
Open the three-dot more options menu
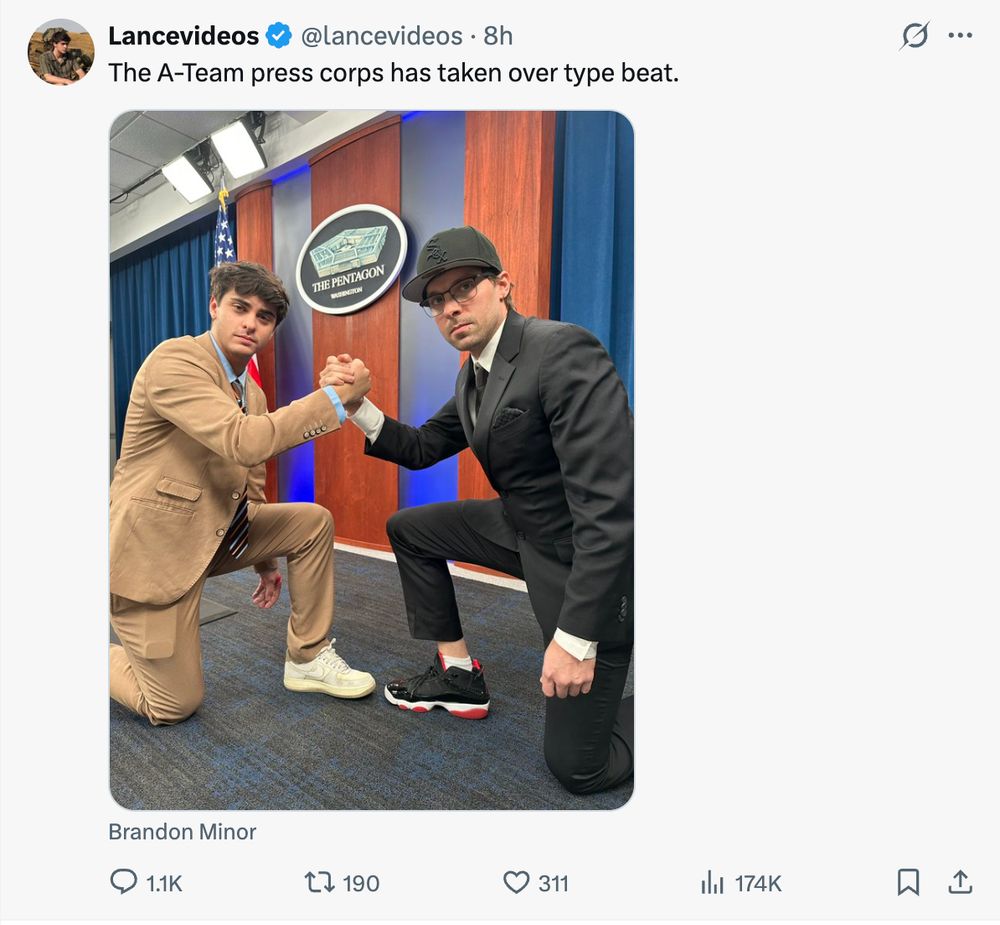click(x=960, y=36)
